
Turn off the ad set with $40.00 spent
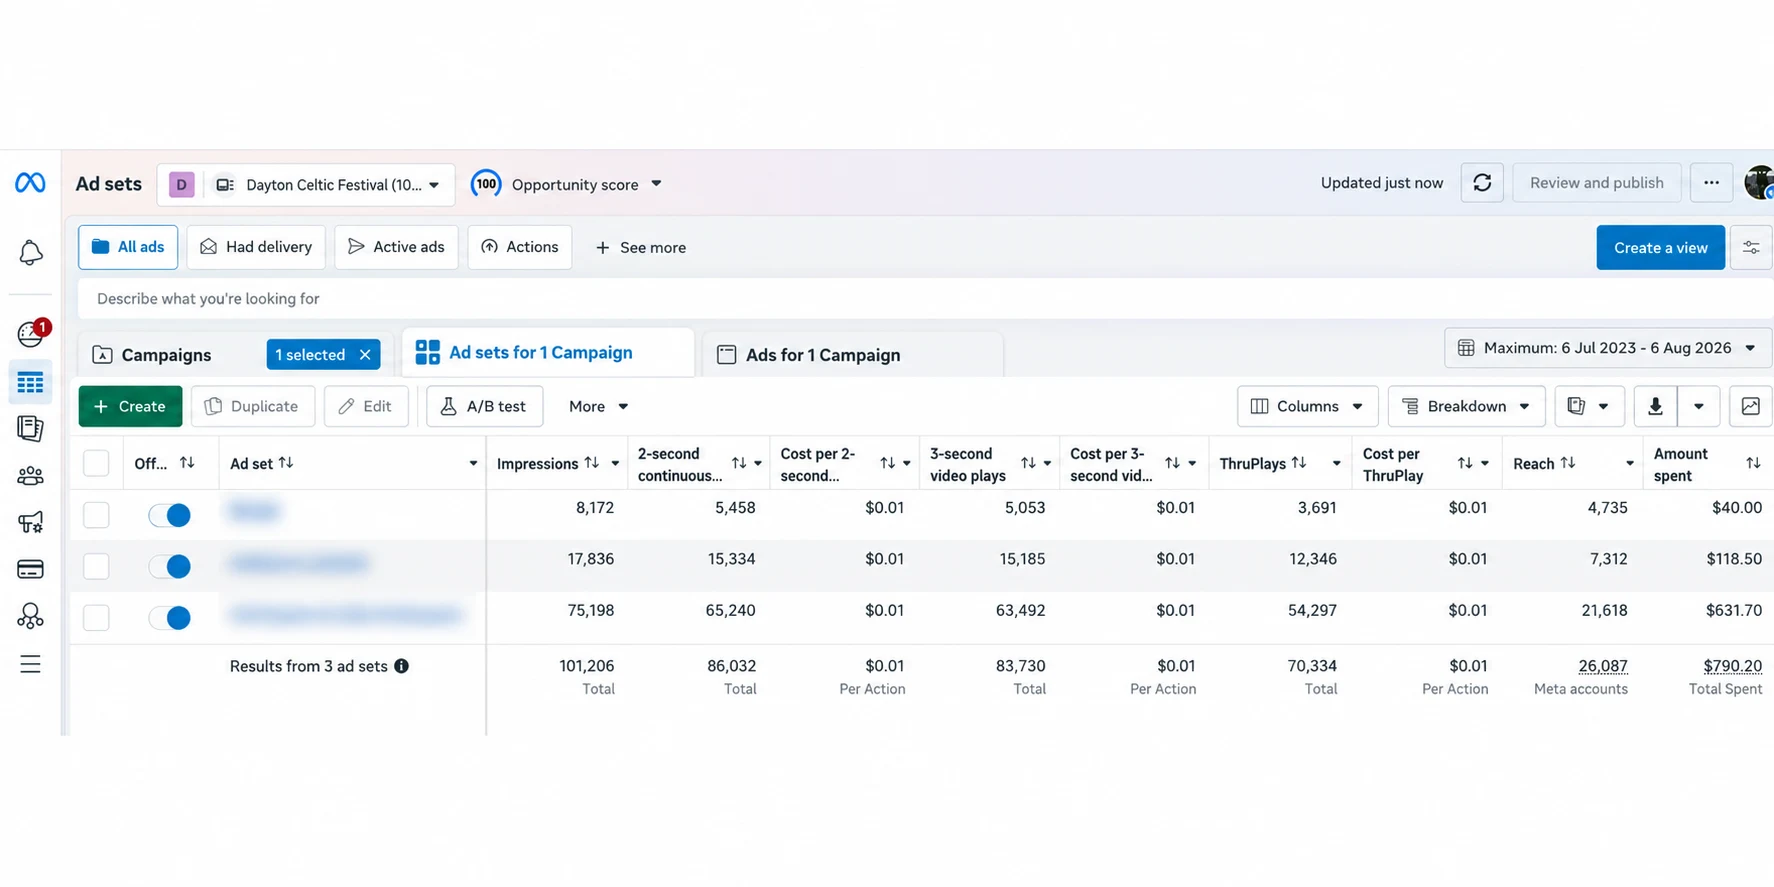[169, 515]
